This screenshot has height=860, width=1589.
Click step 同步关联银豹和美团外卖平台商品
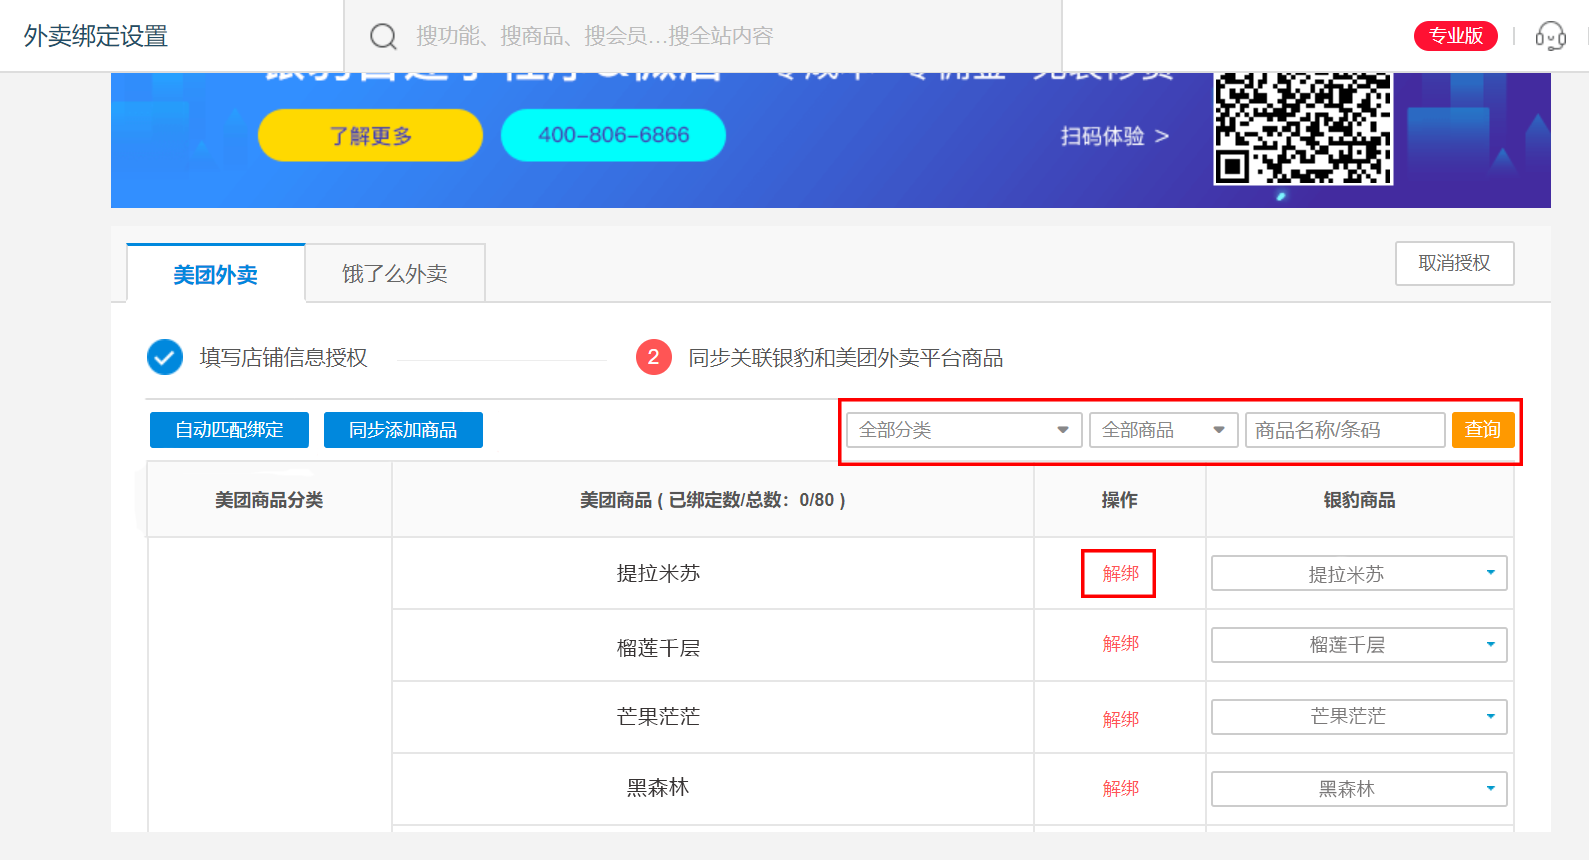(845, 358)
